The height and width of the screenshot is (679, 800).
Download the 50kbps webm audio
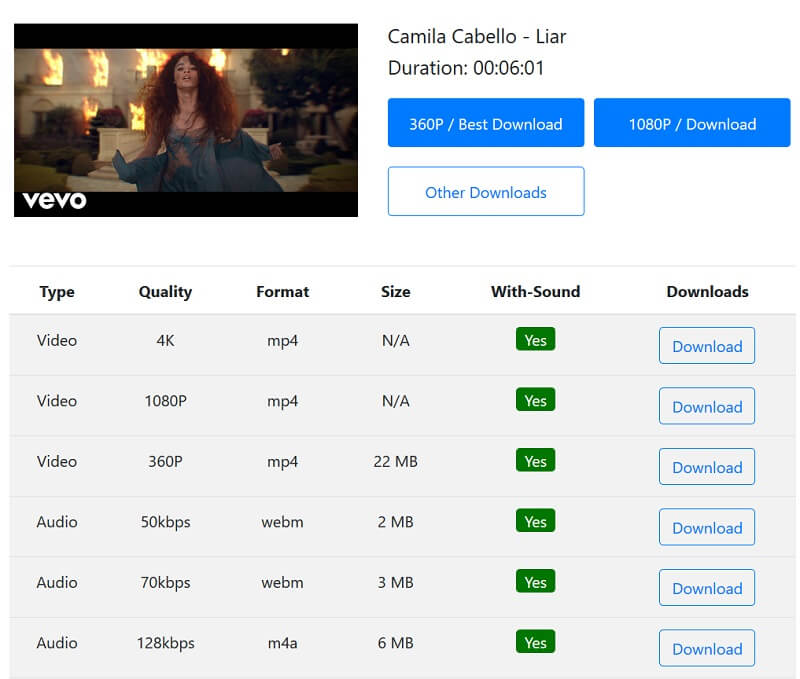pyautogui.click(x=707, y=527)
